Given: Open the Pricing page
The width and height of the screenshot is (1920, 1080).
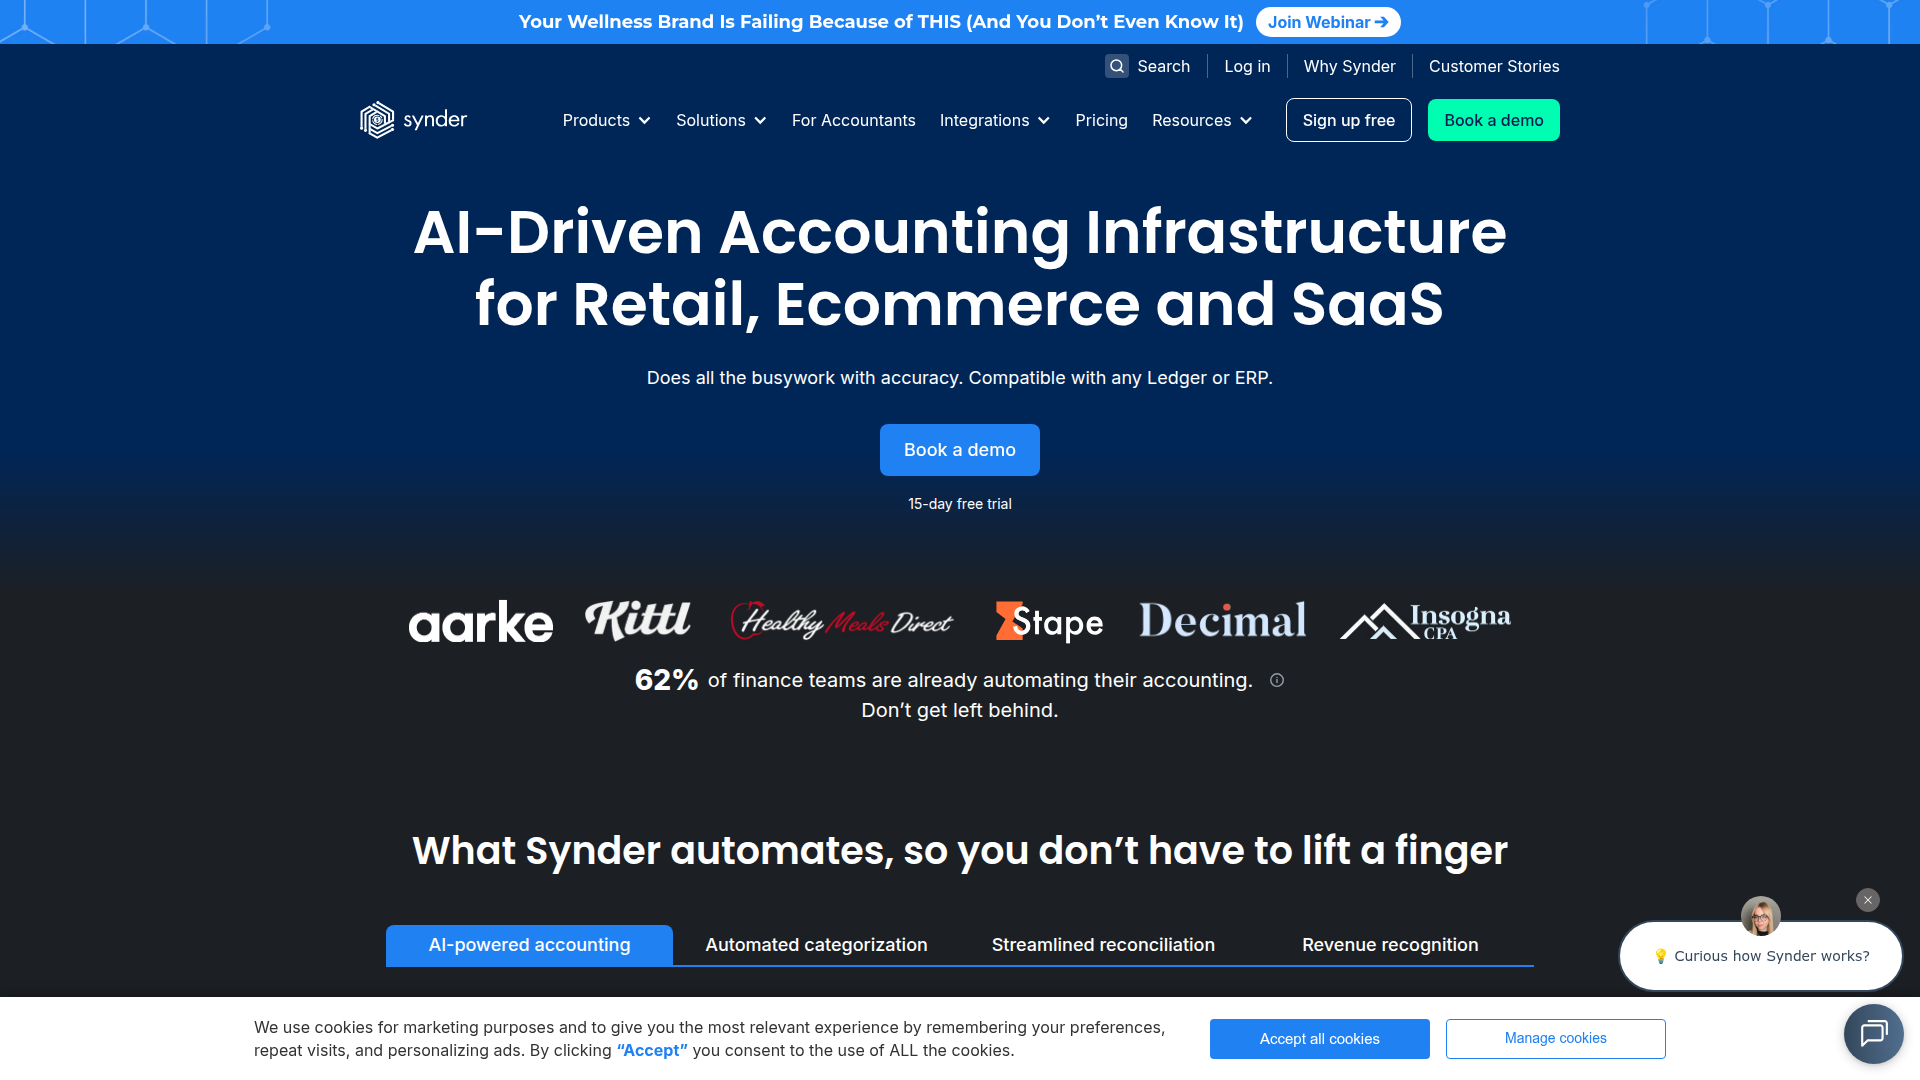Looking at the screenshot, I should [1101, 120].
